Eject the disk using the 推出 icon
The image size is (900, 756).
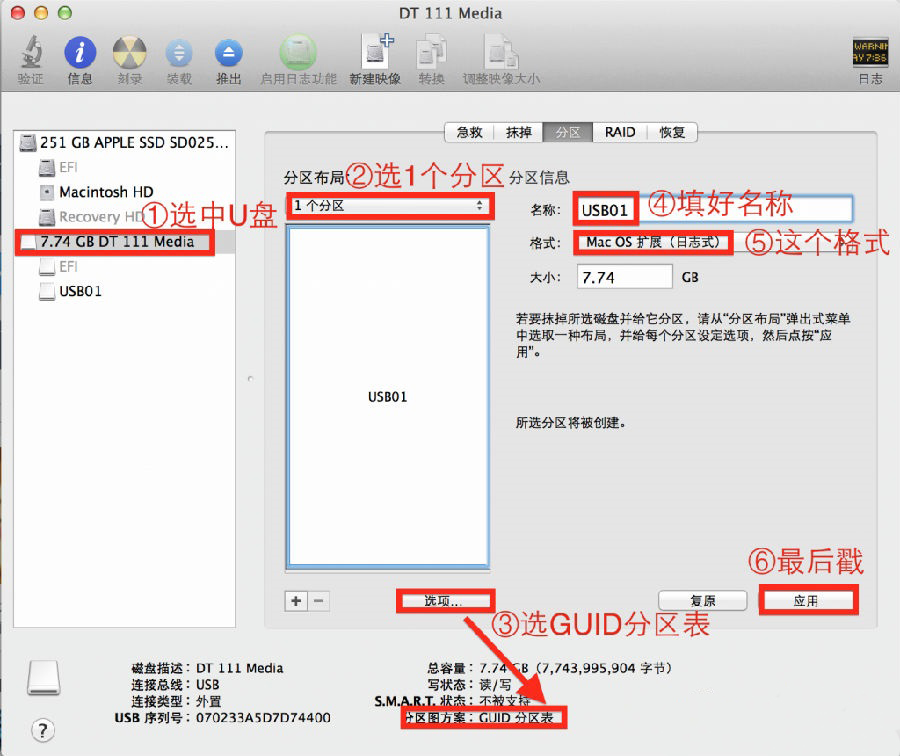[229, 55]
